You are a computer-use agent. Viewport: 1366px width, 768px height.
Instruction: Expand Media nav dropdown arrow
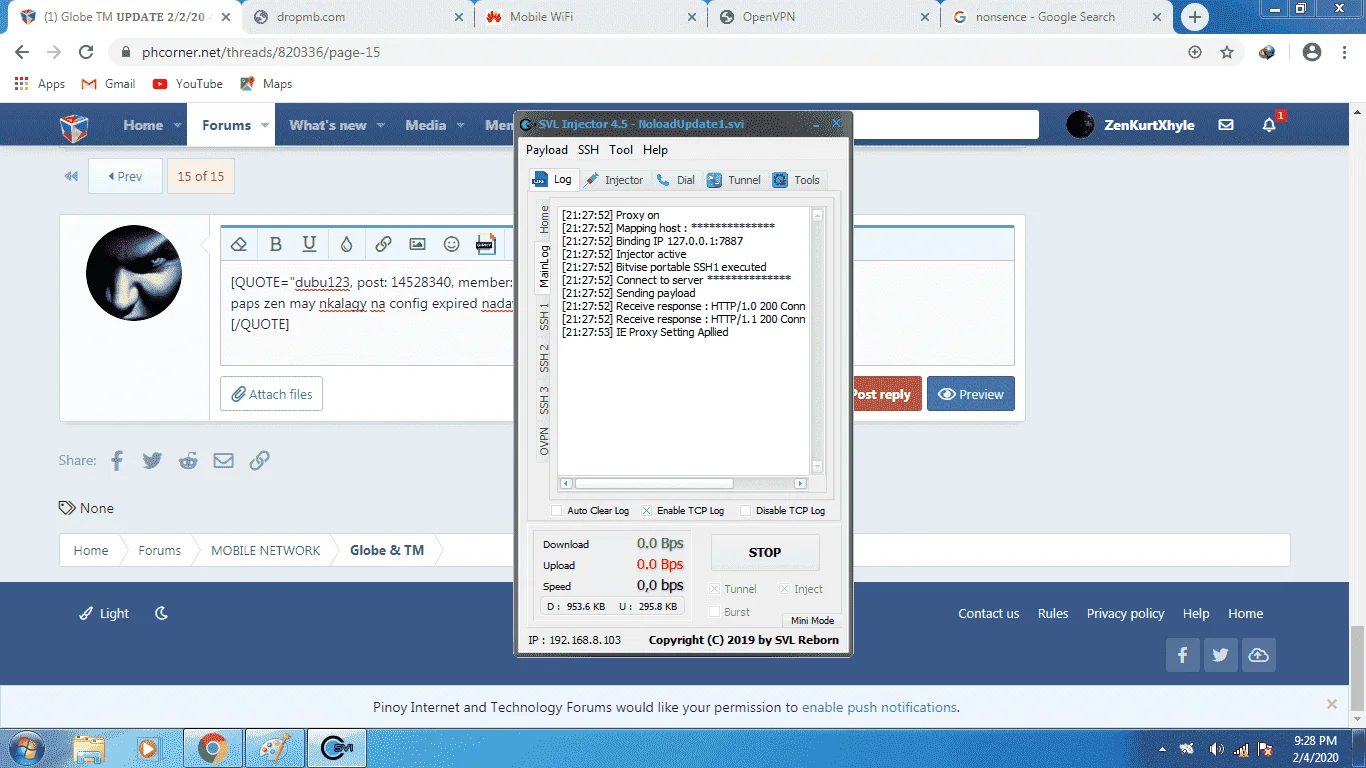(x=461, y=126)
